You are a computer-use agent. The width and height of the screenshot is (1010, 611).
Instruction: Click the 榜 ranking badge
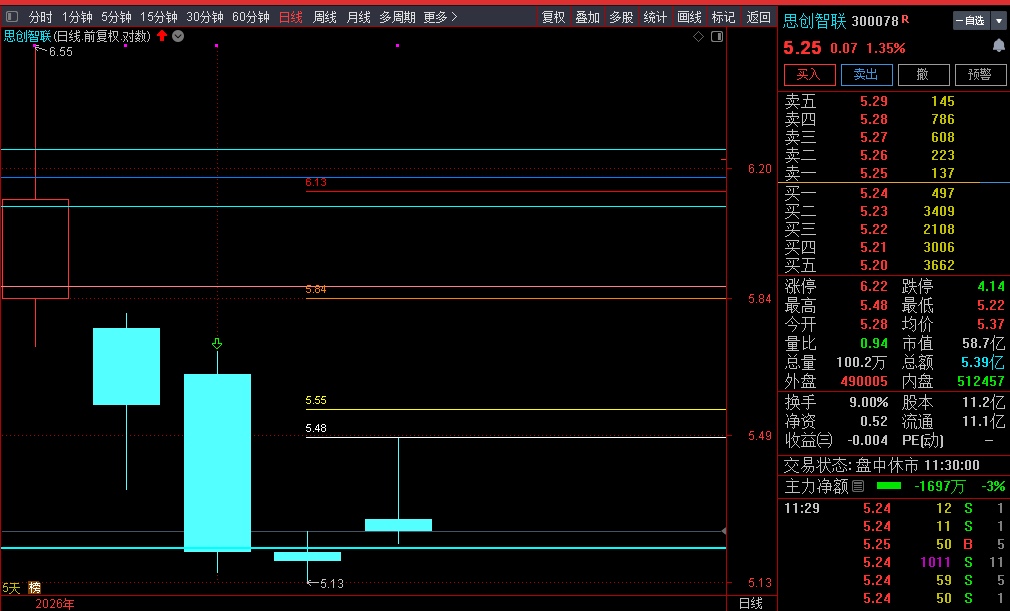(x=35, y=587)
